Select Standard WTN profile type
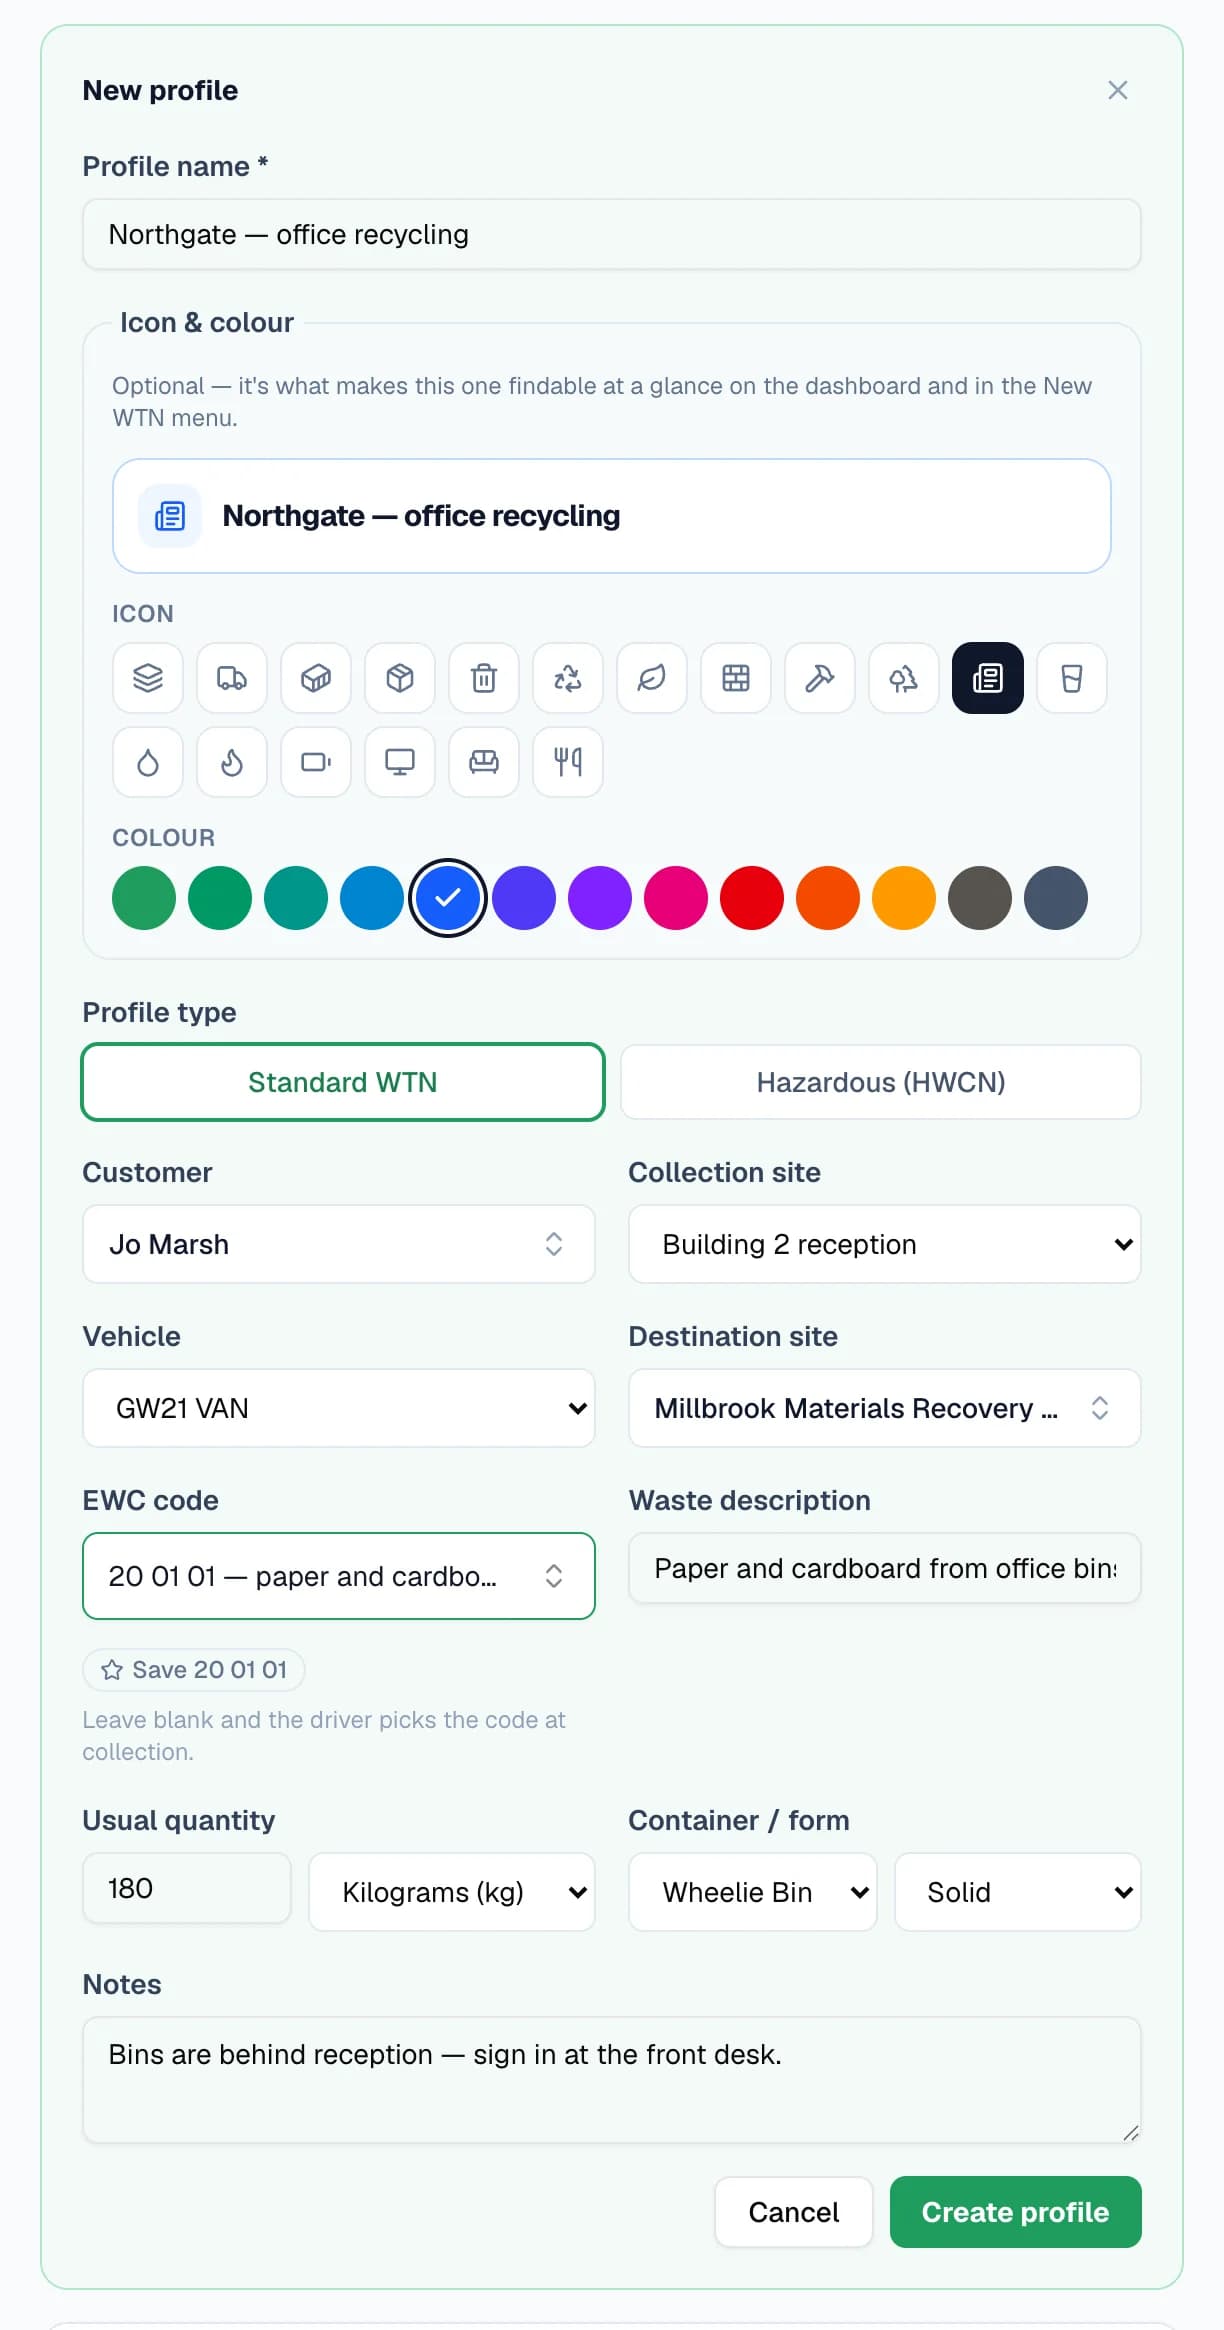1224x2330 pixels. (343, 1082)
